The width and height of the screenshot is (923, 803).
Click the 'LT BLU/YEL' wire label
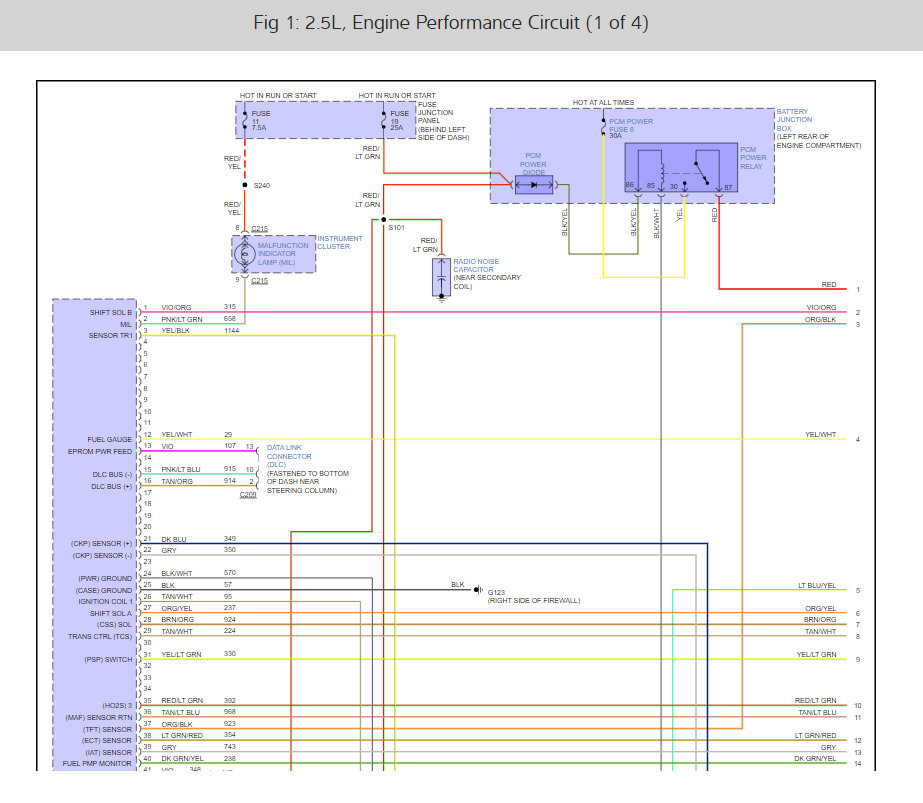click(x=817, y=586)
